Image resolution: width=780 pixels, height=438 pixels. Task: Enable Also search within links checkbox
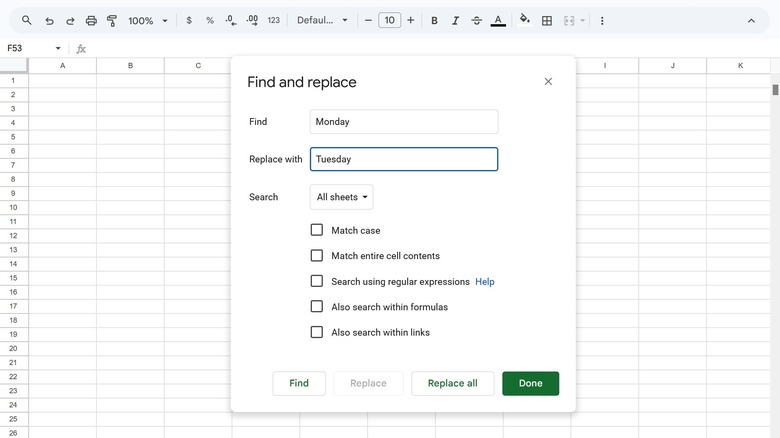(317, 332)
